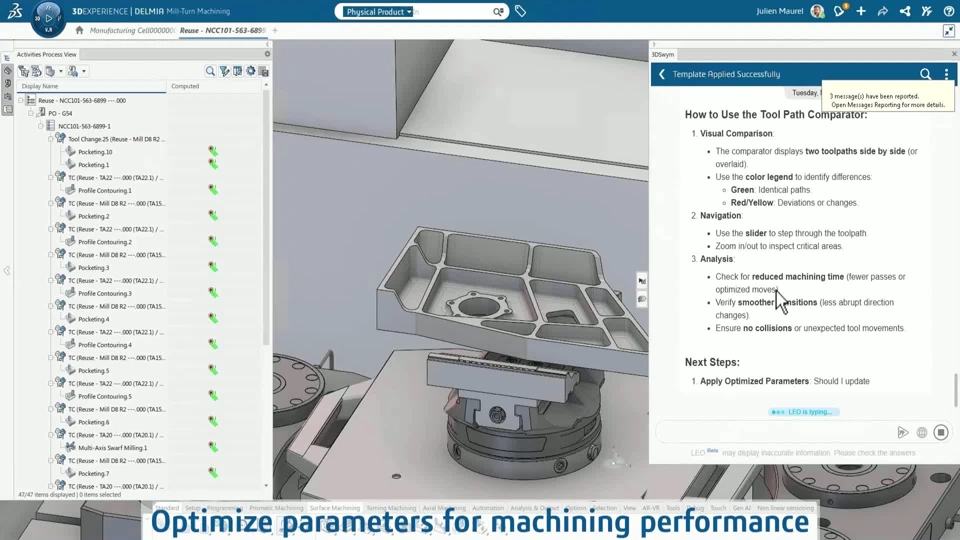The image size is (960, 540).
Task: Open the tools icon next to help
Action: pyautogui.click(x=927, y=11)
